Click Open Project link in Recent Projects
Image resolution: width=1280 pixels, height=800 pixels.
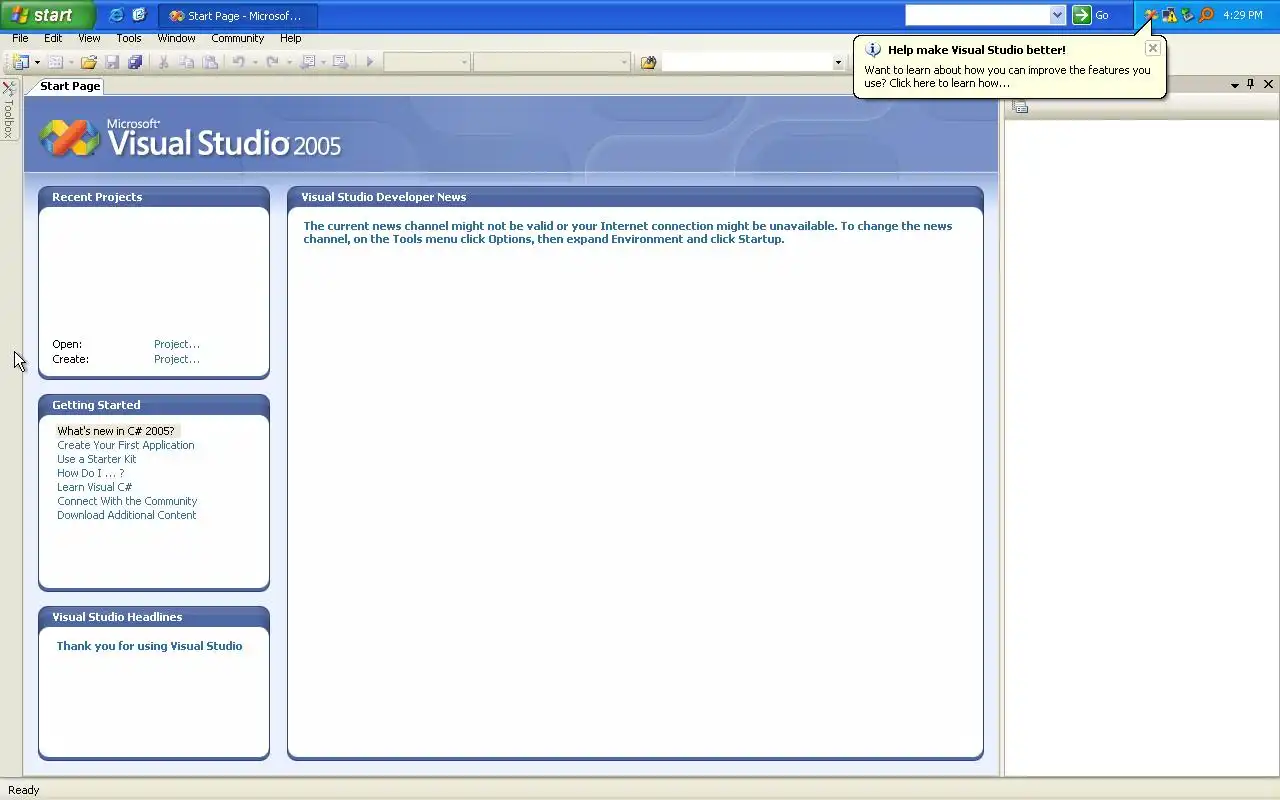[x=177, y=344]
